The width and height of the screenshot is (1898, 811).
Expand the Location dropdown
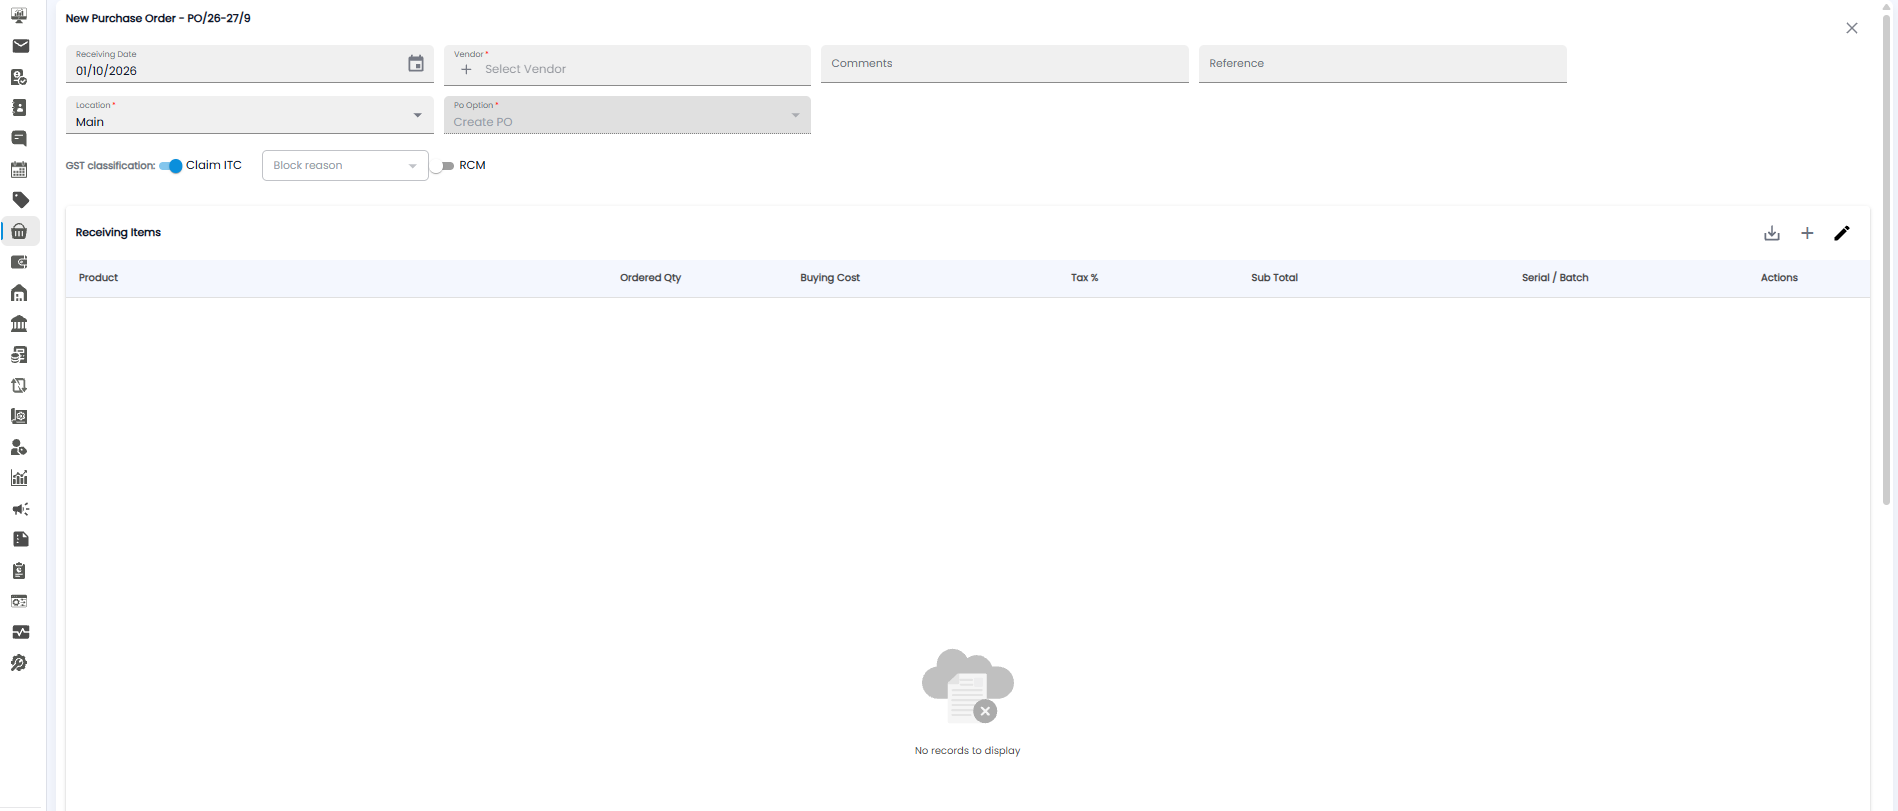click(250, 115)
